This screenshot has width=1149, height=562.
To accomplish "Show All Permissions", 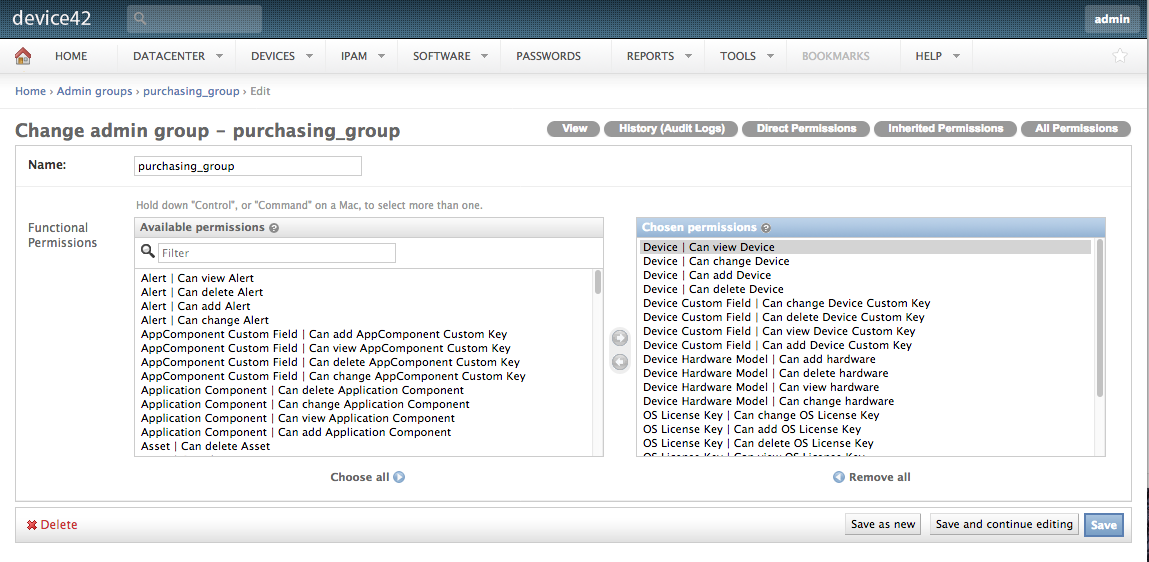I will click(x=1076, y=128).
